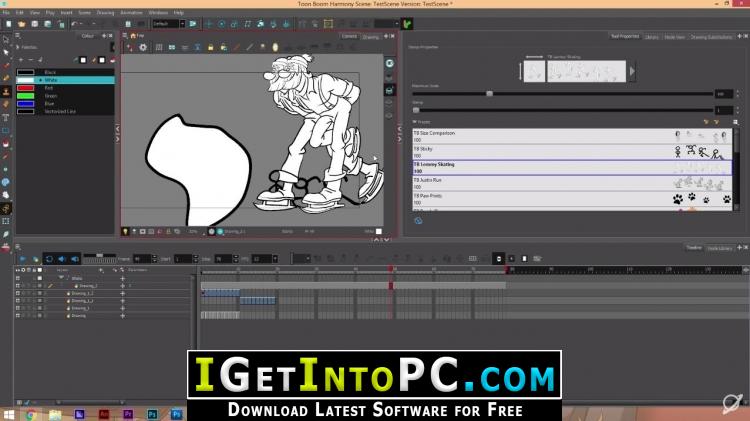Open Chrome from the taskbar
Viewport: 750px width, 421px height.
click(31, 414)
